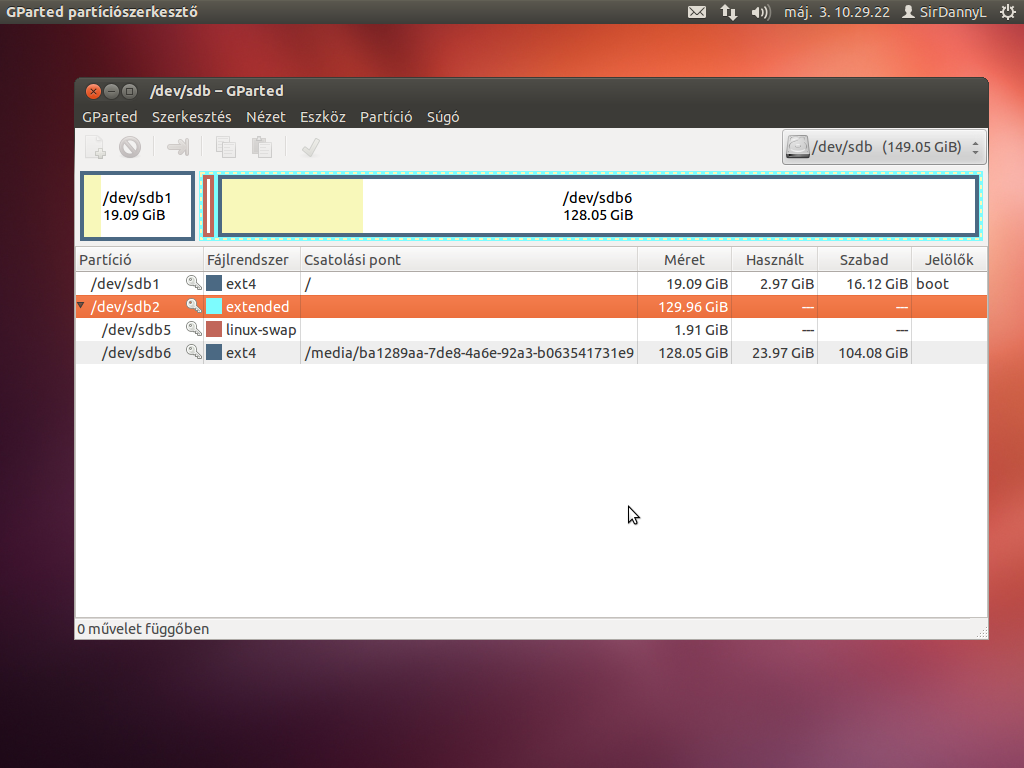Image resolution: width=1024 pixels, height=768 pixels.
Task: Click the blue ext4 color swatch of /dev/sdb6
Action: [x=214, y=352]
